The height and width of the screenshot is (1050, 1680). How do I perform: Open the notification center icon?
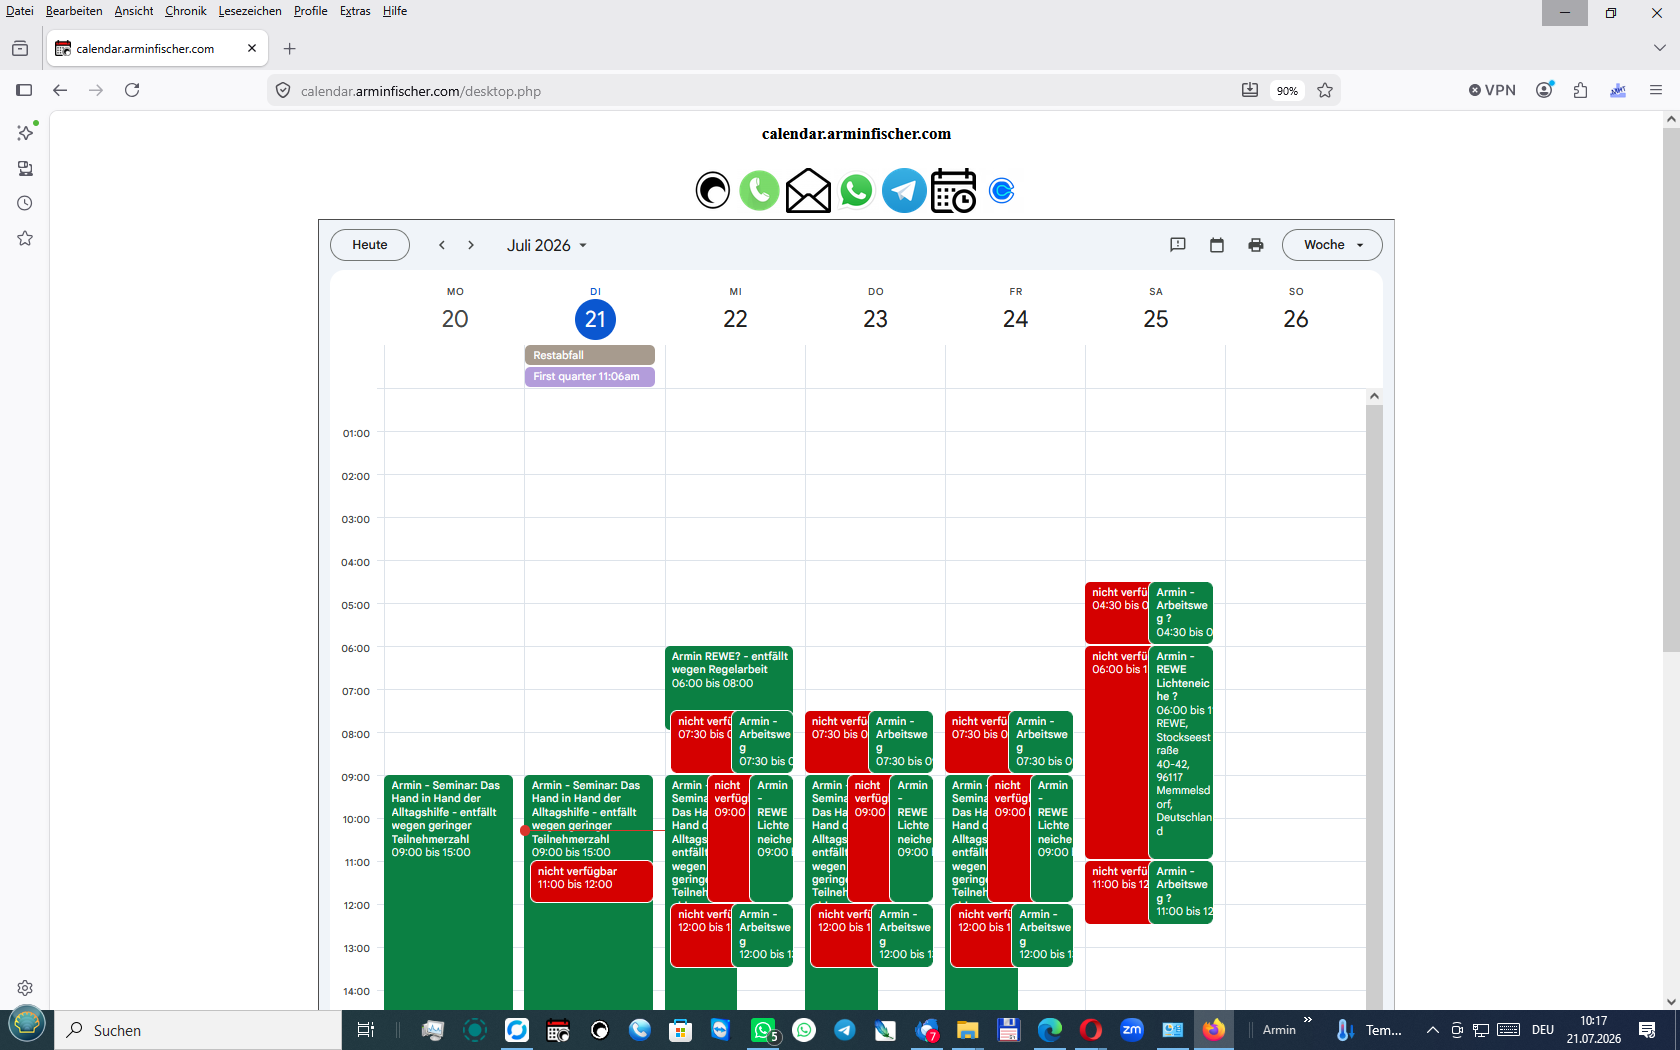pyautogui.click(x=1647, y=1030)
